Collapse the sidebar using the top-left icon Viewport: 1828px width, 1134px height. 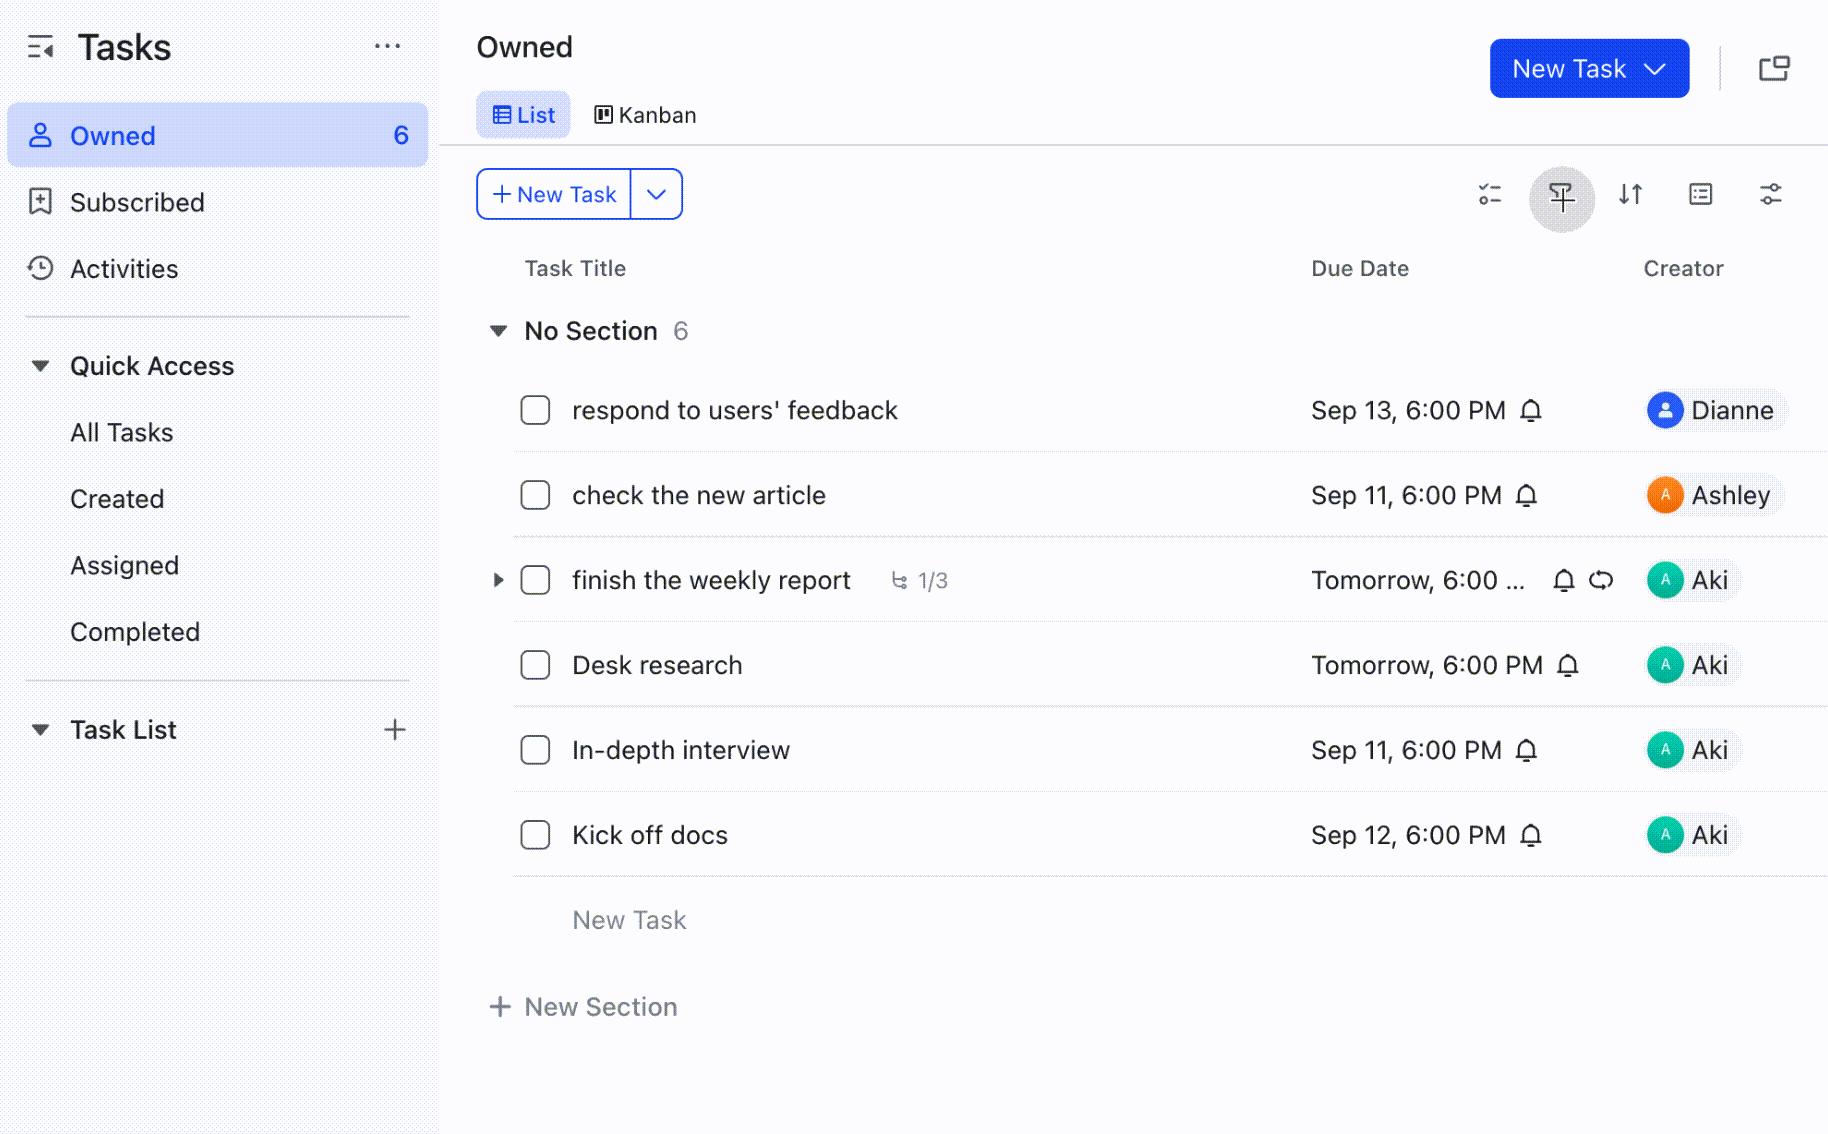[41, 46]
